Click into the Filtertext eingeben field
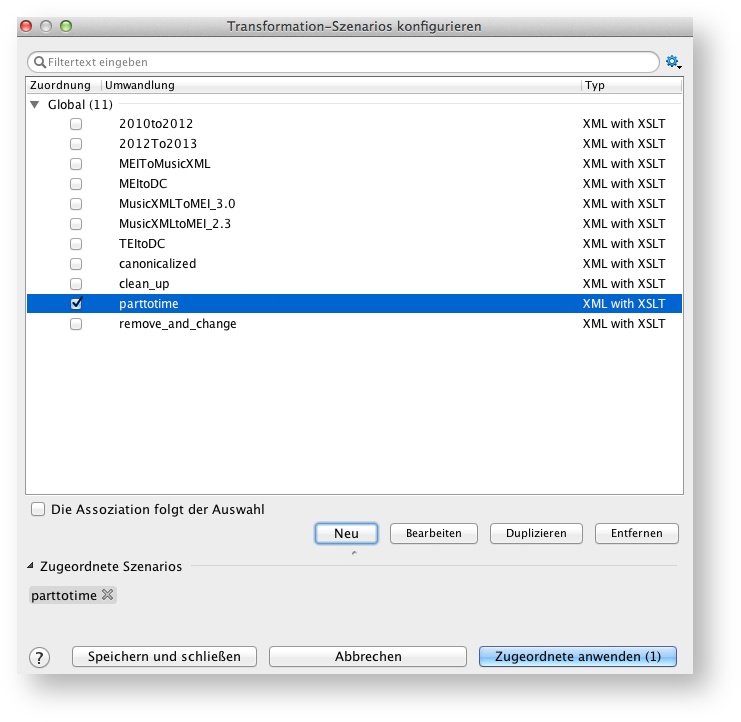 tap(350, 62)
